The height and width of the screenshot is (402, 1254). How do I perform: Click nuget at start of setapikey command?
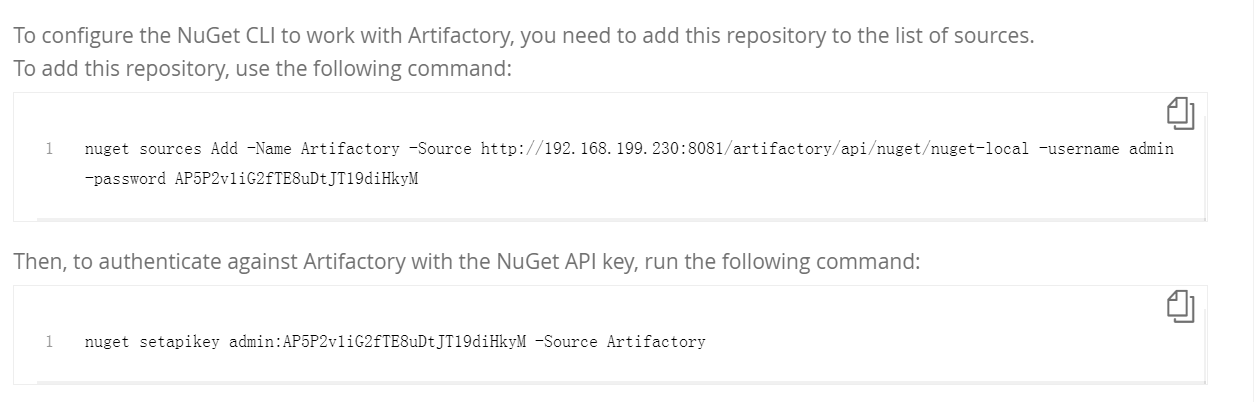(x=107, y=342)
